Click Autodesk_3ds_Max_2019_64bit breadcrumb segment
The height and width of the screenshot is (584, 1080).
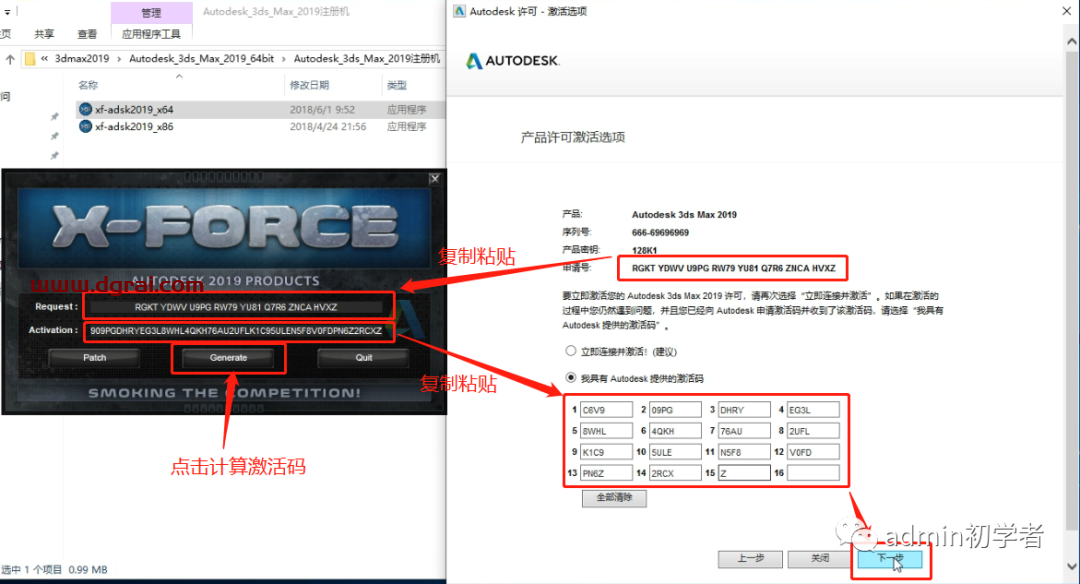[202, 59]
